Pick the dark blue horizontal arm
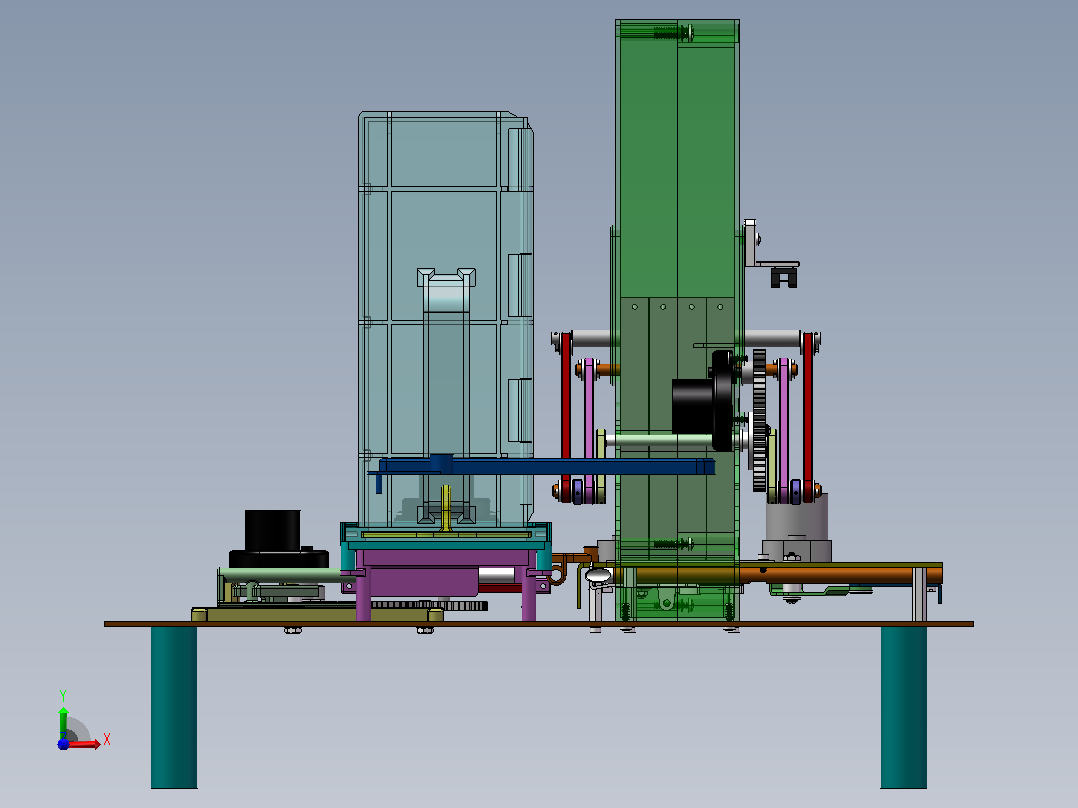 pos(547,467)
